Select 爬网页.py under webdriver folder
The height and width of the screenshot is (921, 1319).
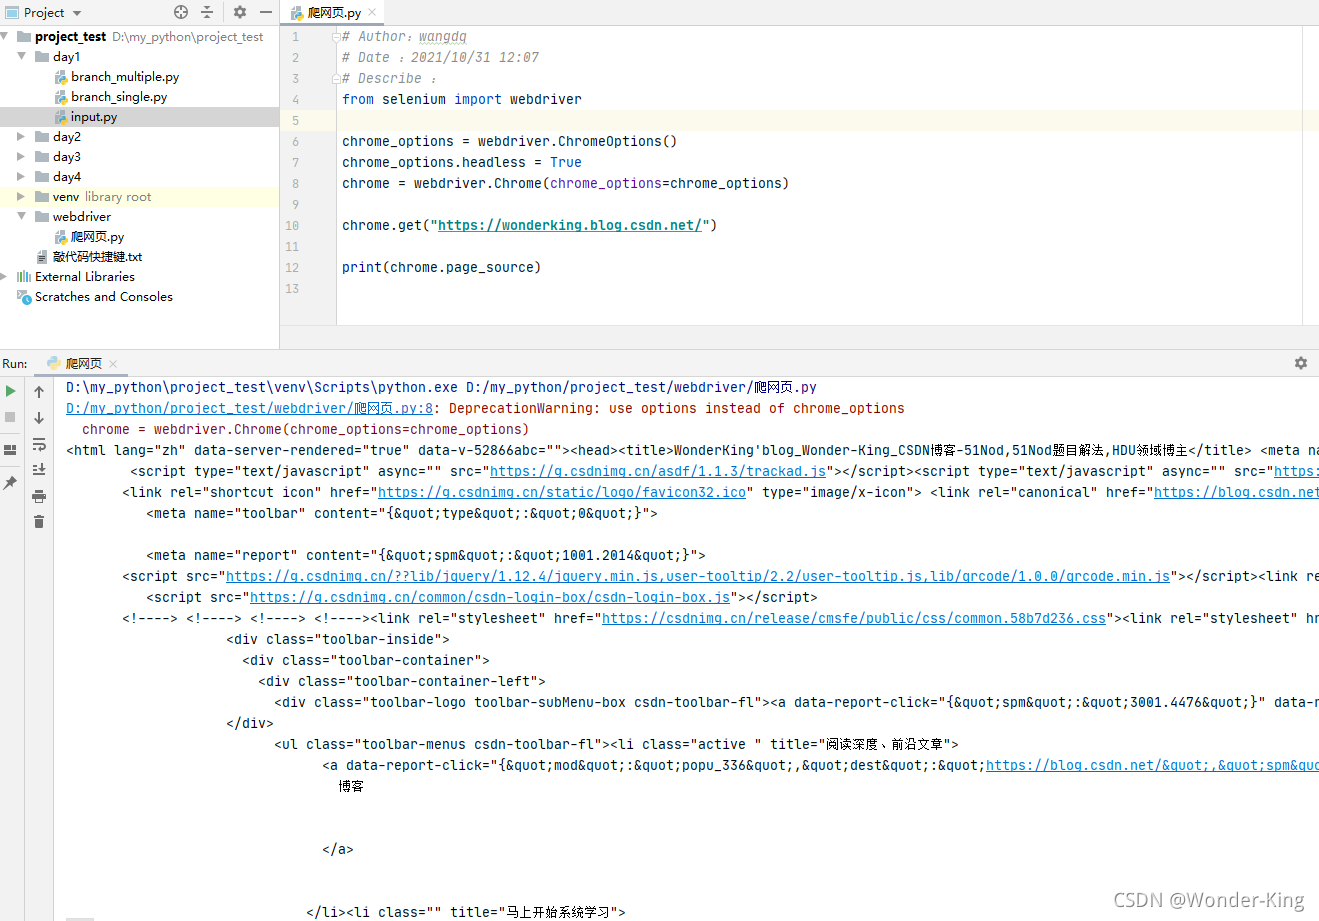(97, 237)
